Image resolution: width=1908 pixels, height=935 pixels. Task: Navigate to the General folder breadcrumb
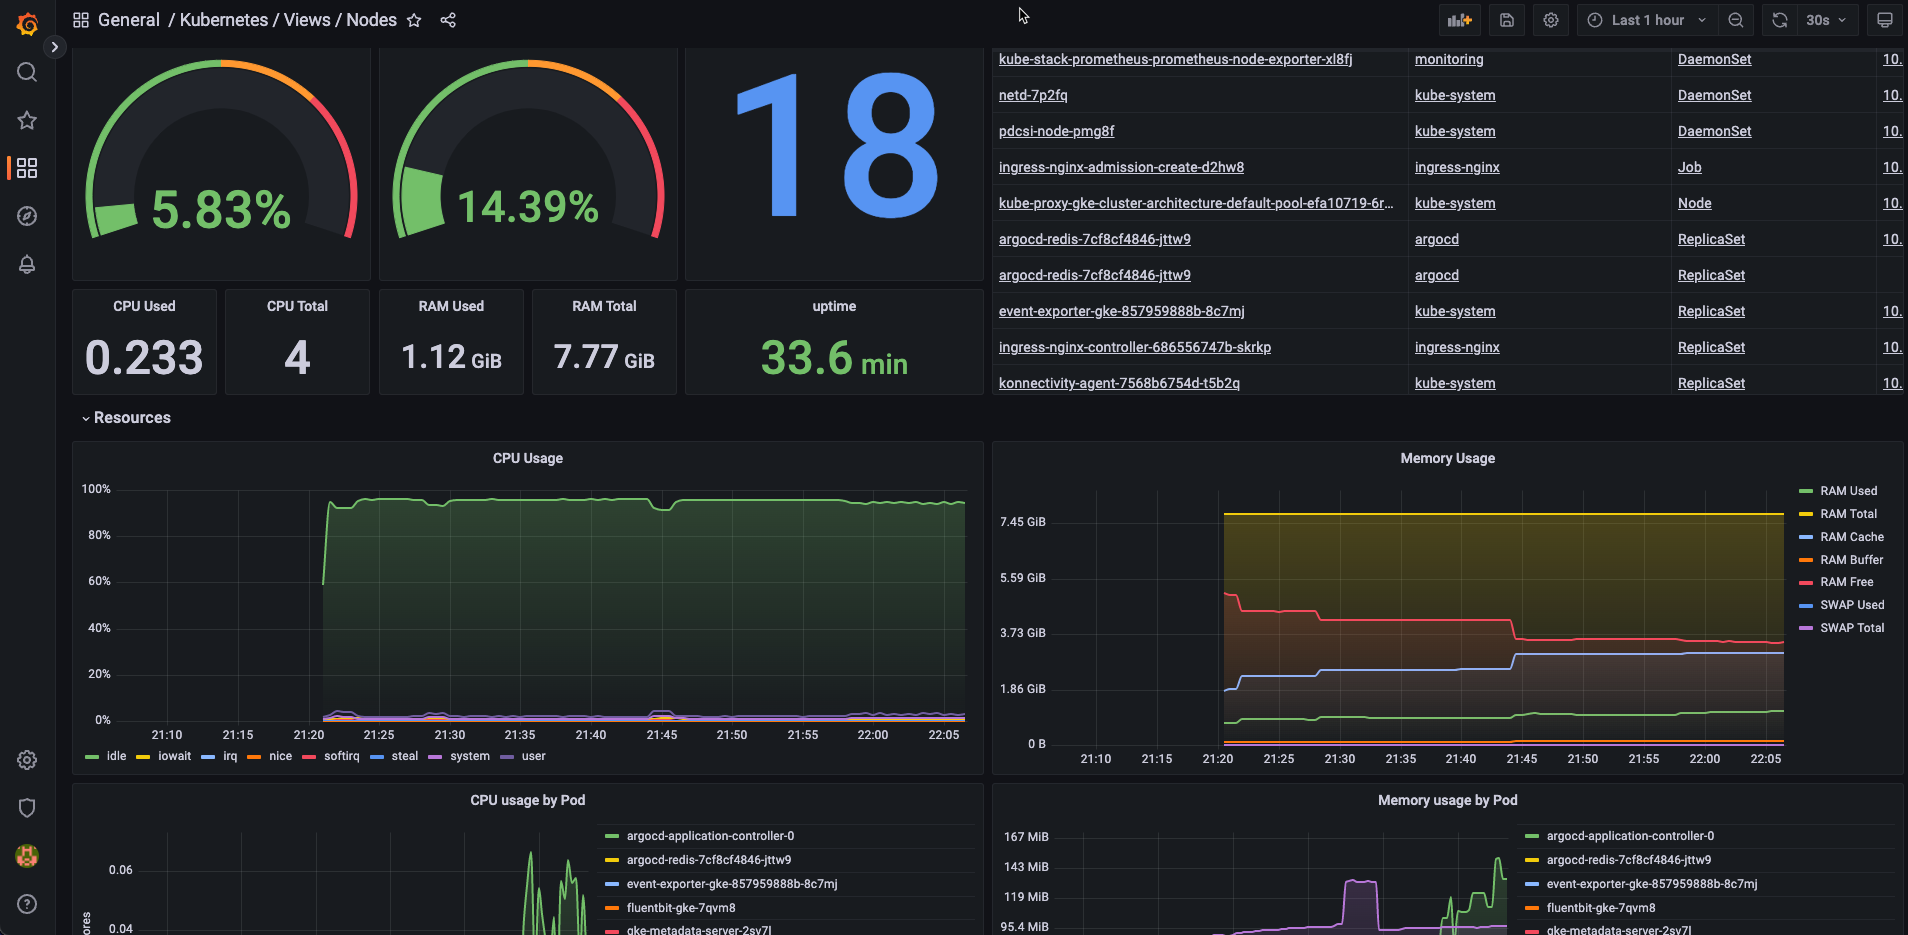[x=128, y=20]
